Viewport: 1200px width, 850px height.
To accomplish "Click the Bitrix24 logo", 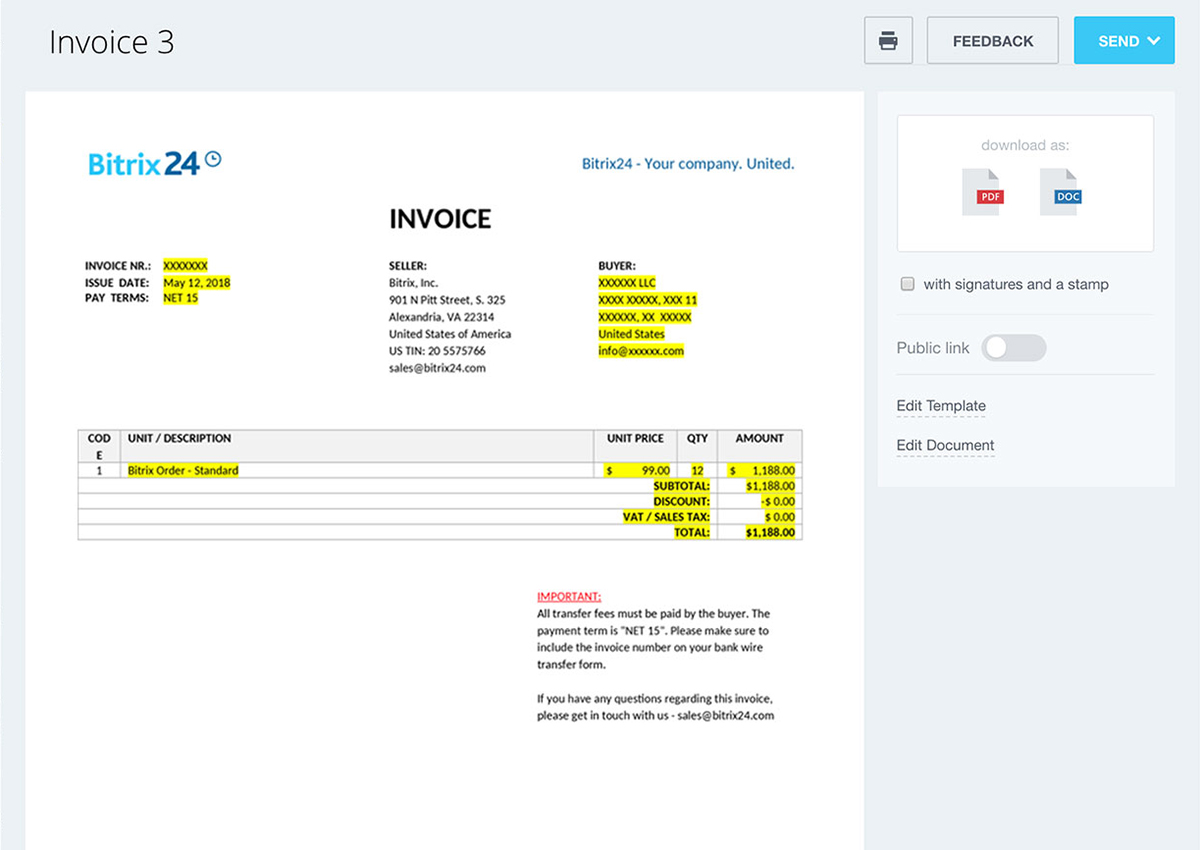I will pos(155,163).
